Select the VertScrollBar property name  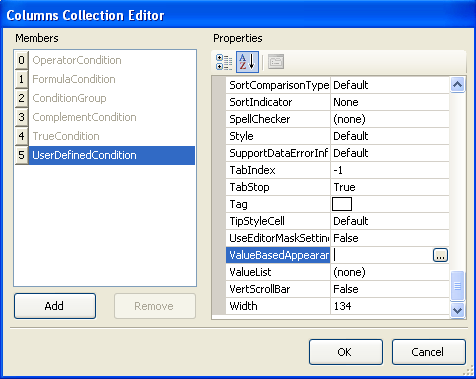click(x=278, y=289)
